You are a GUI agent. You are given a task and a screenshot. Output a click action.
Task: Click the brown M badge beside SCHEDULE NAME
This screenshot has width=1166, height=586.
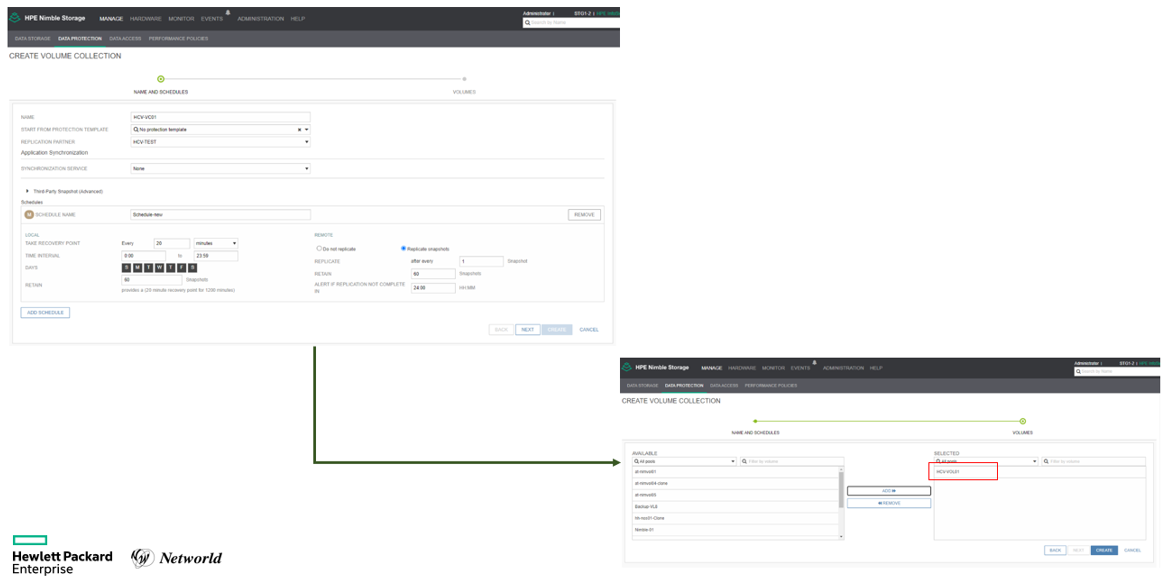click(x=29, y=214)
